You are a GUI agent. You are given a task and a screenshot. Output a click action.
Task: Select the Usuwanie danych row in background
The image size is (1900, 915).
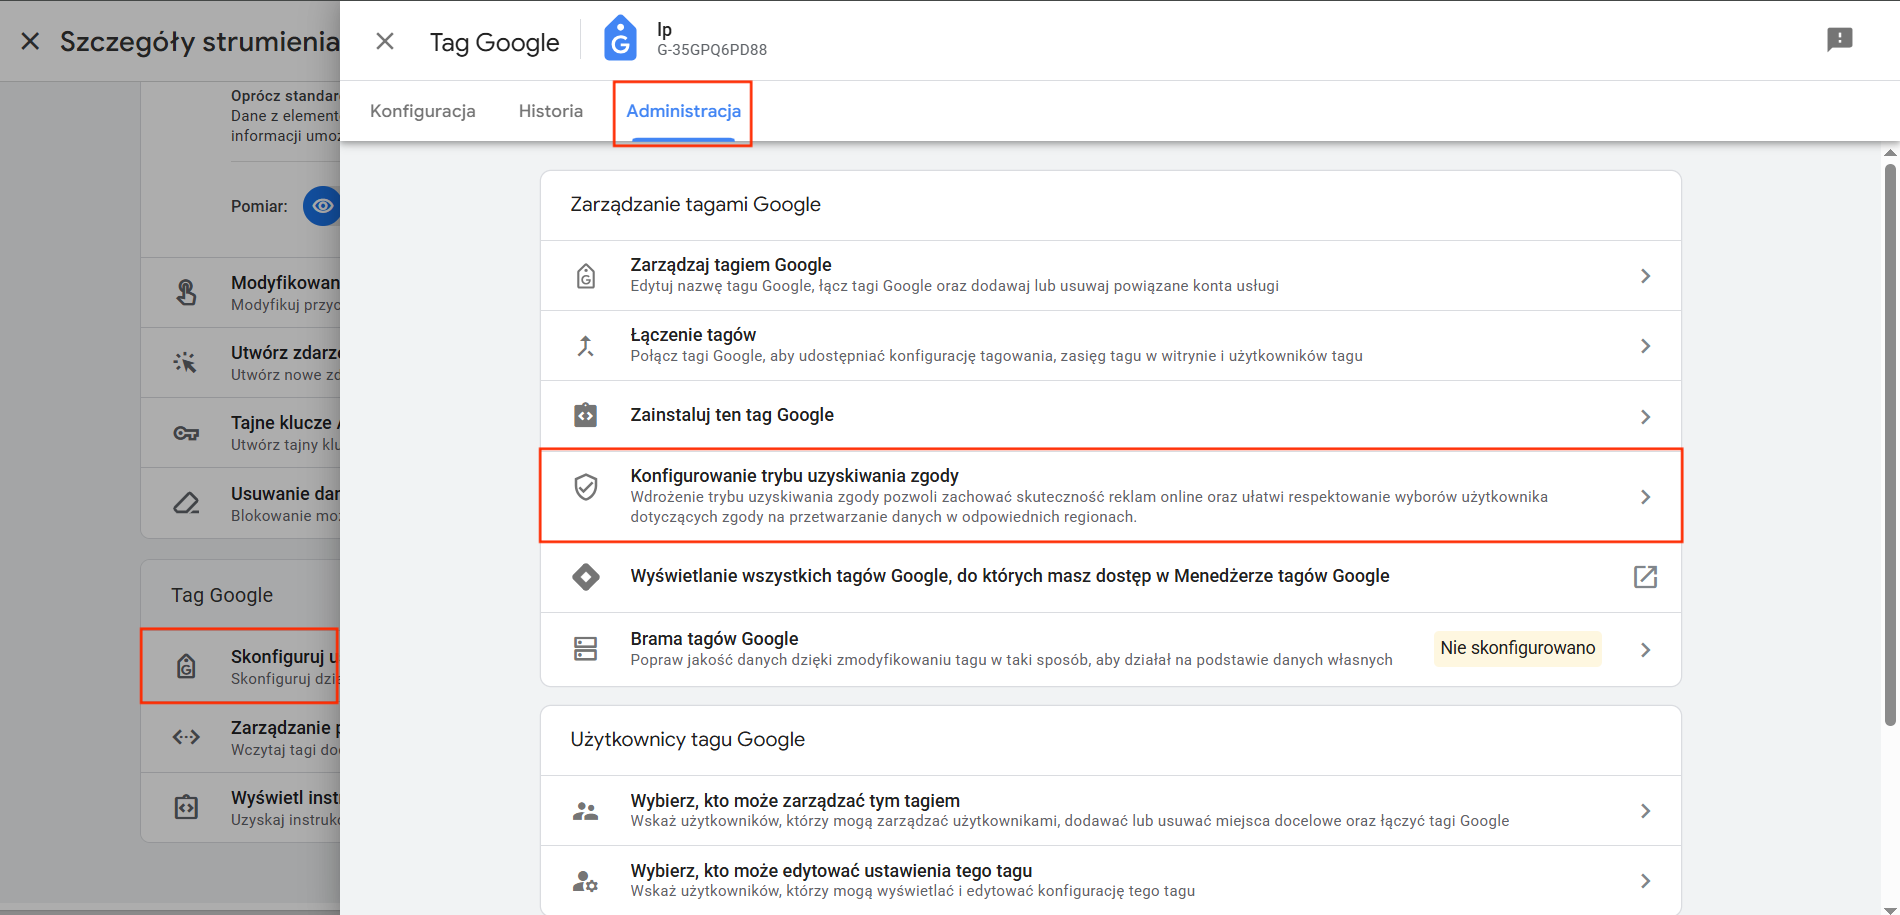240,504
